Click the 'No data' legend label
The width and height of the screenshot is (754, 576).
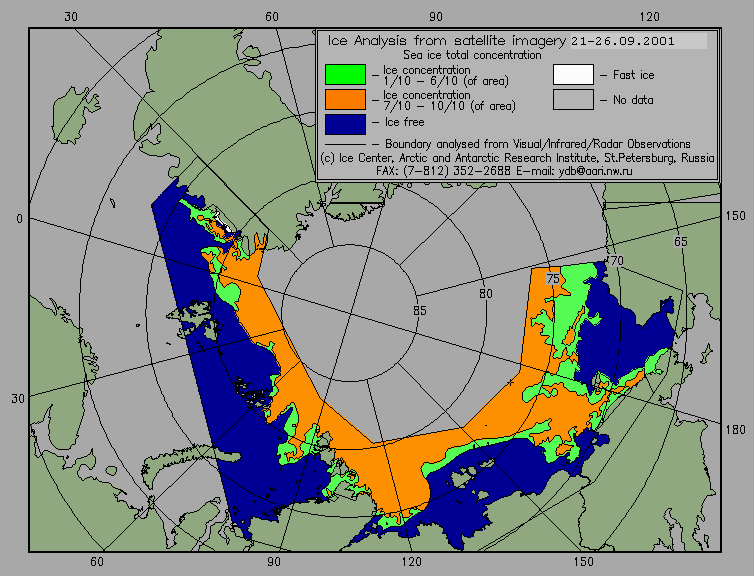tap(633, 100)
